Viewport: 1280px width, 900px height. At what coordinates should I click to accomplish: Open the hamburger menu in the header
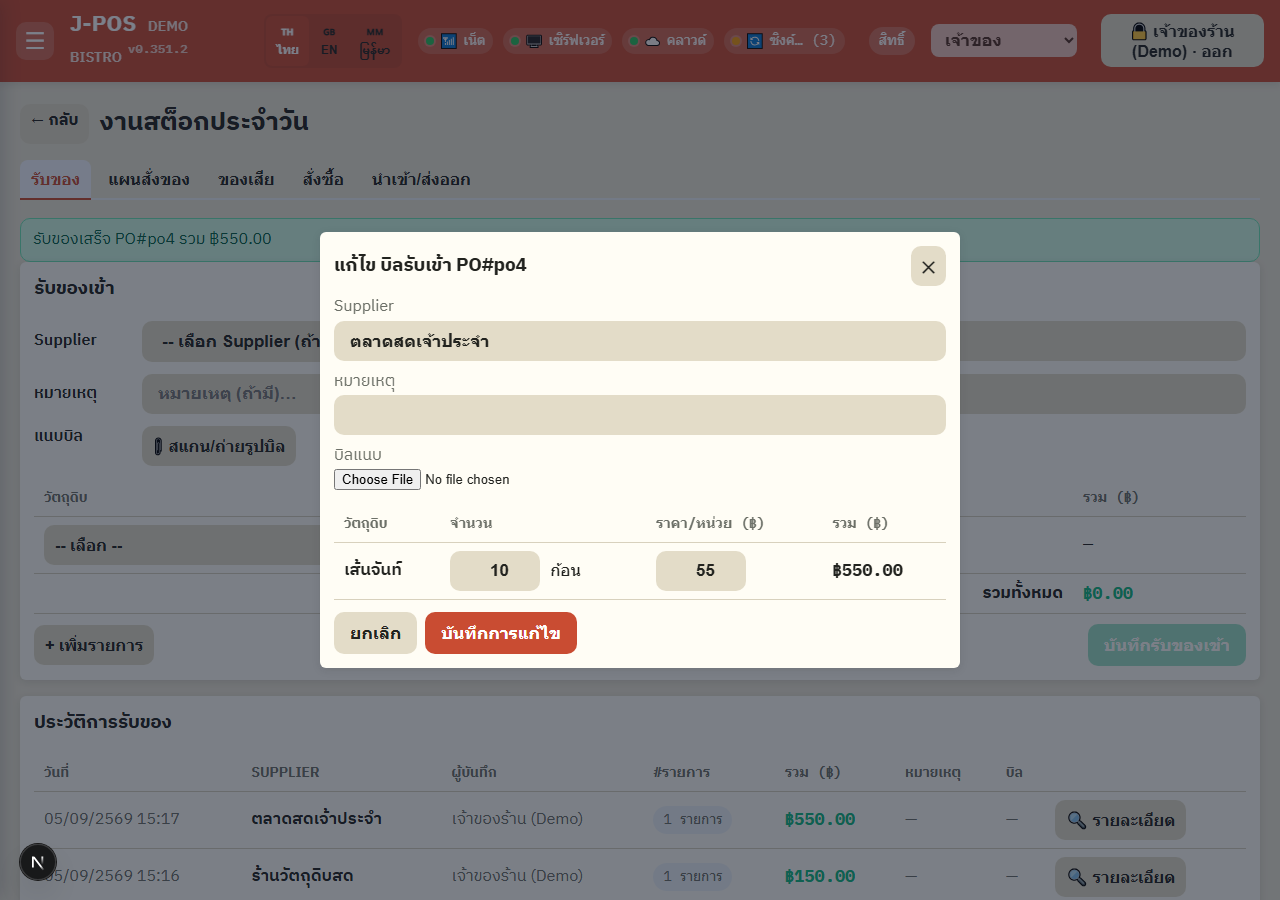35,41
